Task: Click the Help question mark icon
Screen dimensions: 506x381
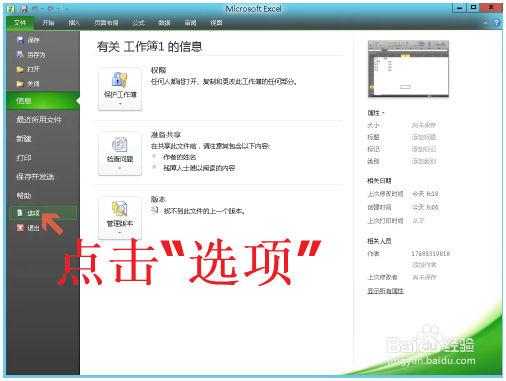Action: pyautogui.click(x=496, y=23)
